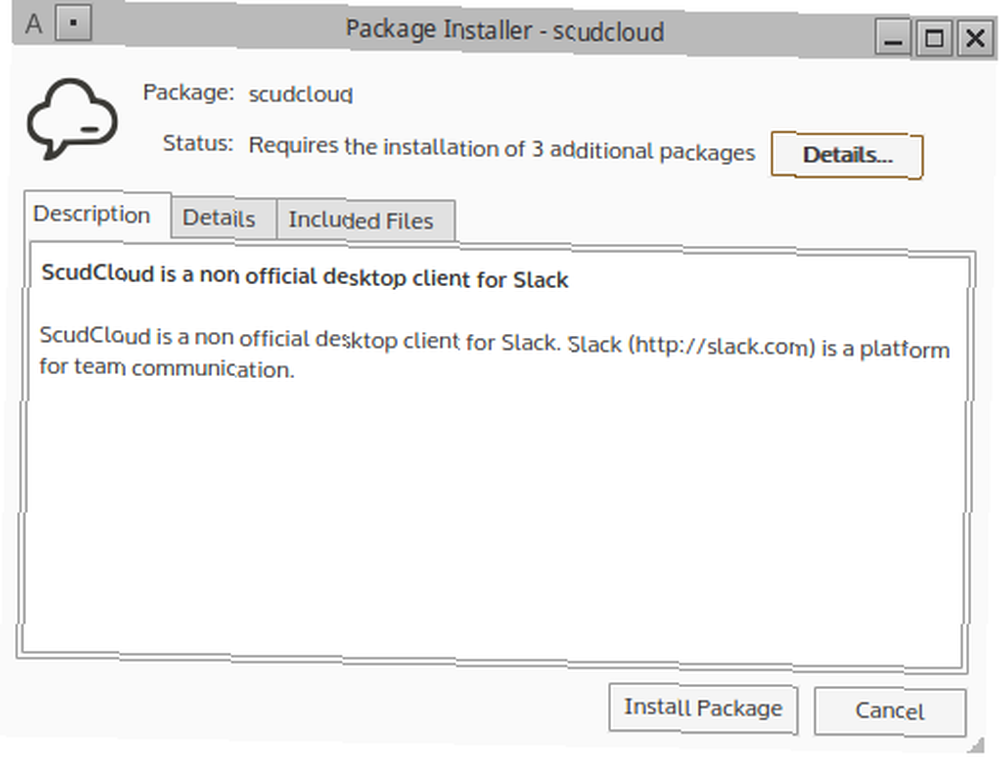1000x757 pixels.
Task: Close the Package Installer window
Action: point(975,38)
